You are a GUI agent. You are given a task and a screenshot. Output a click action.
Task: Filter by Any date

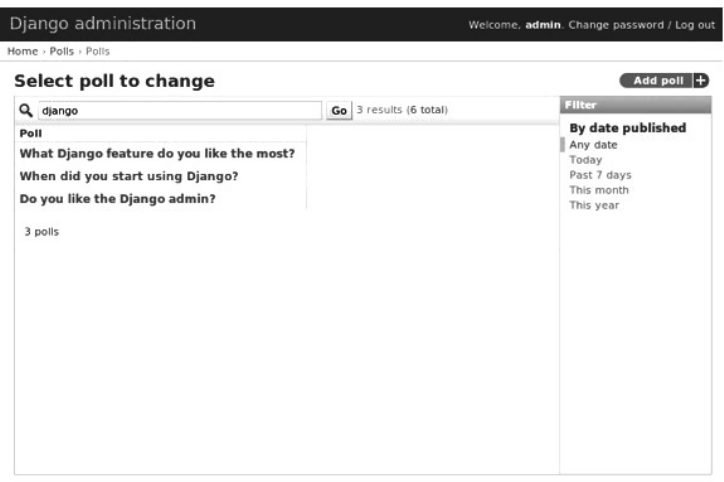pos(593,145)
